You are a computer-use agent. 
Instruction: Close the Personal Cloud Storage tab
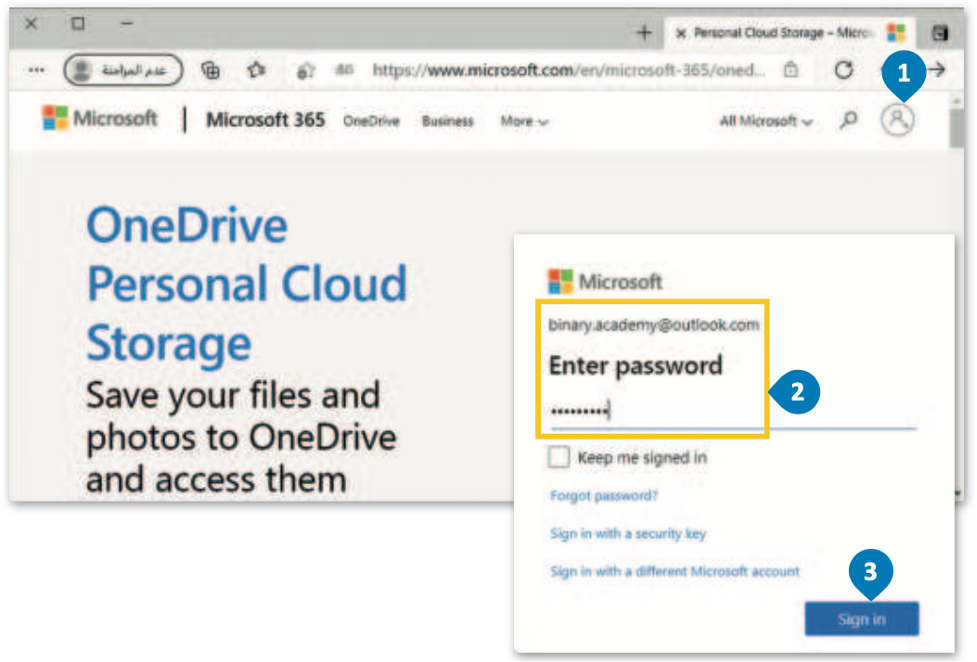tap(681, 33)
